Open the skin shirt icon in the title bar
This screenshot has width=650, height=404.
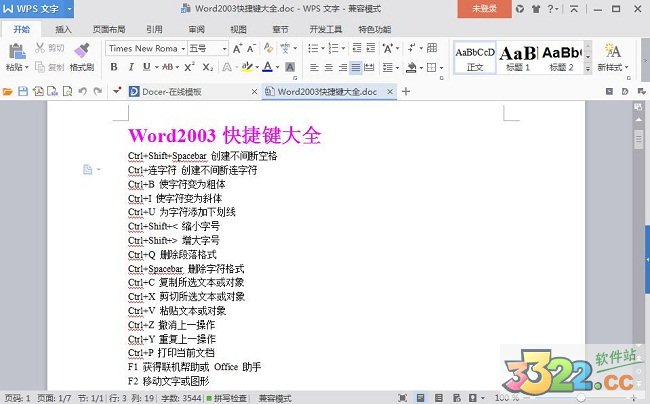(536, 9)
